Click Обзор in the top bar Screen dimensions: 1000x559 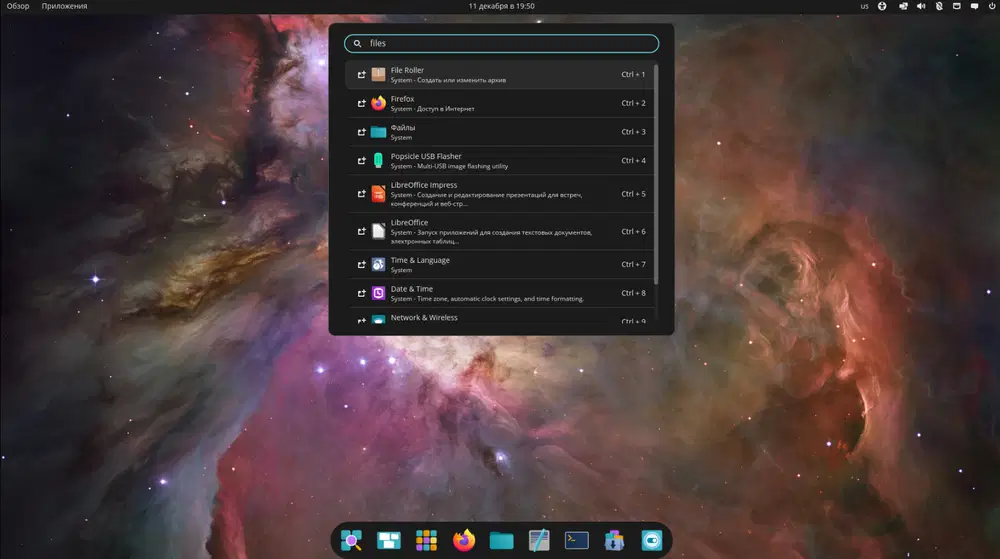click(18, 6)
